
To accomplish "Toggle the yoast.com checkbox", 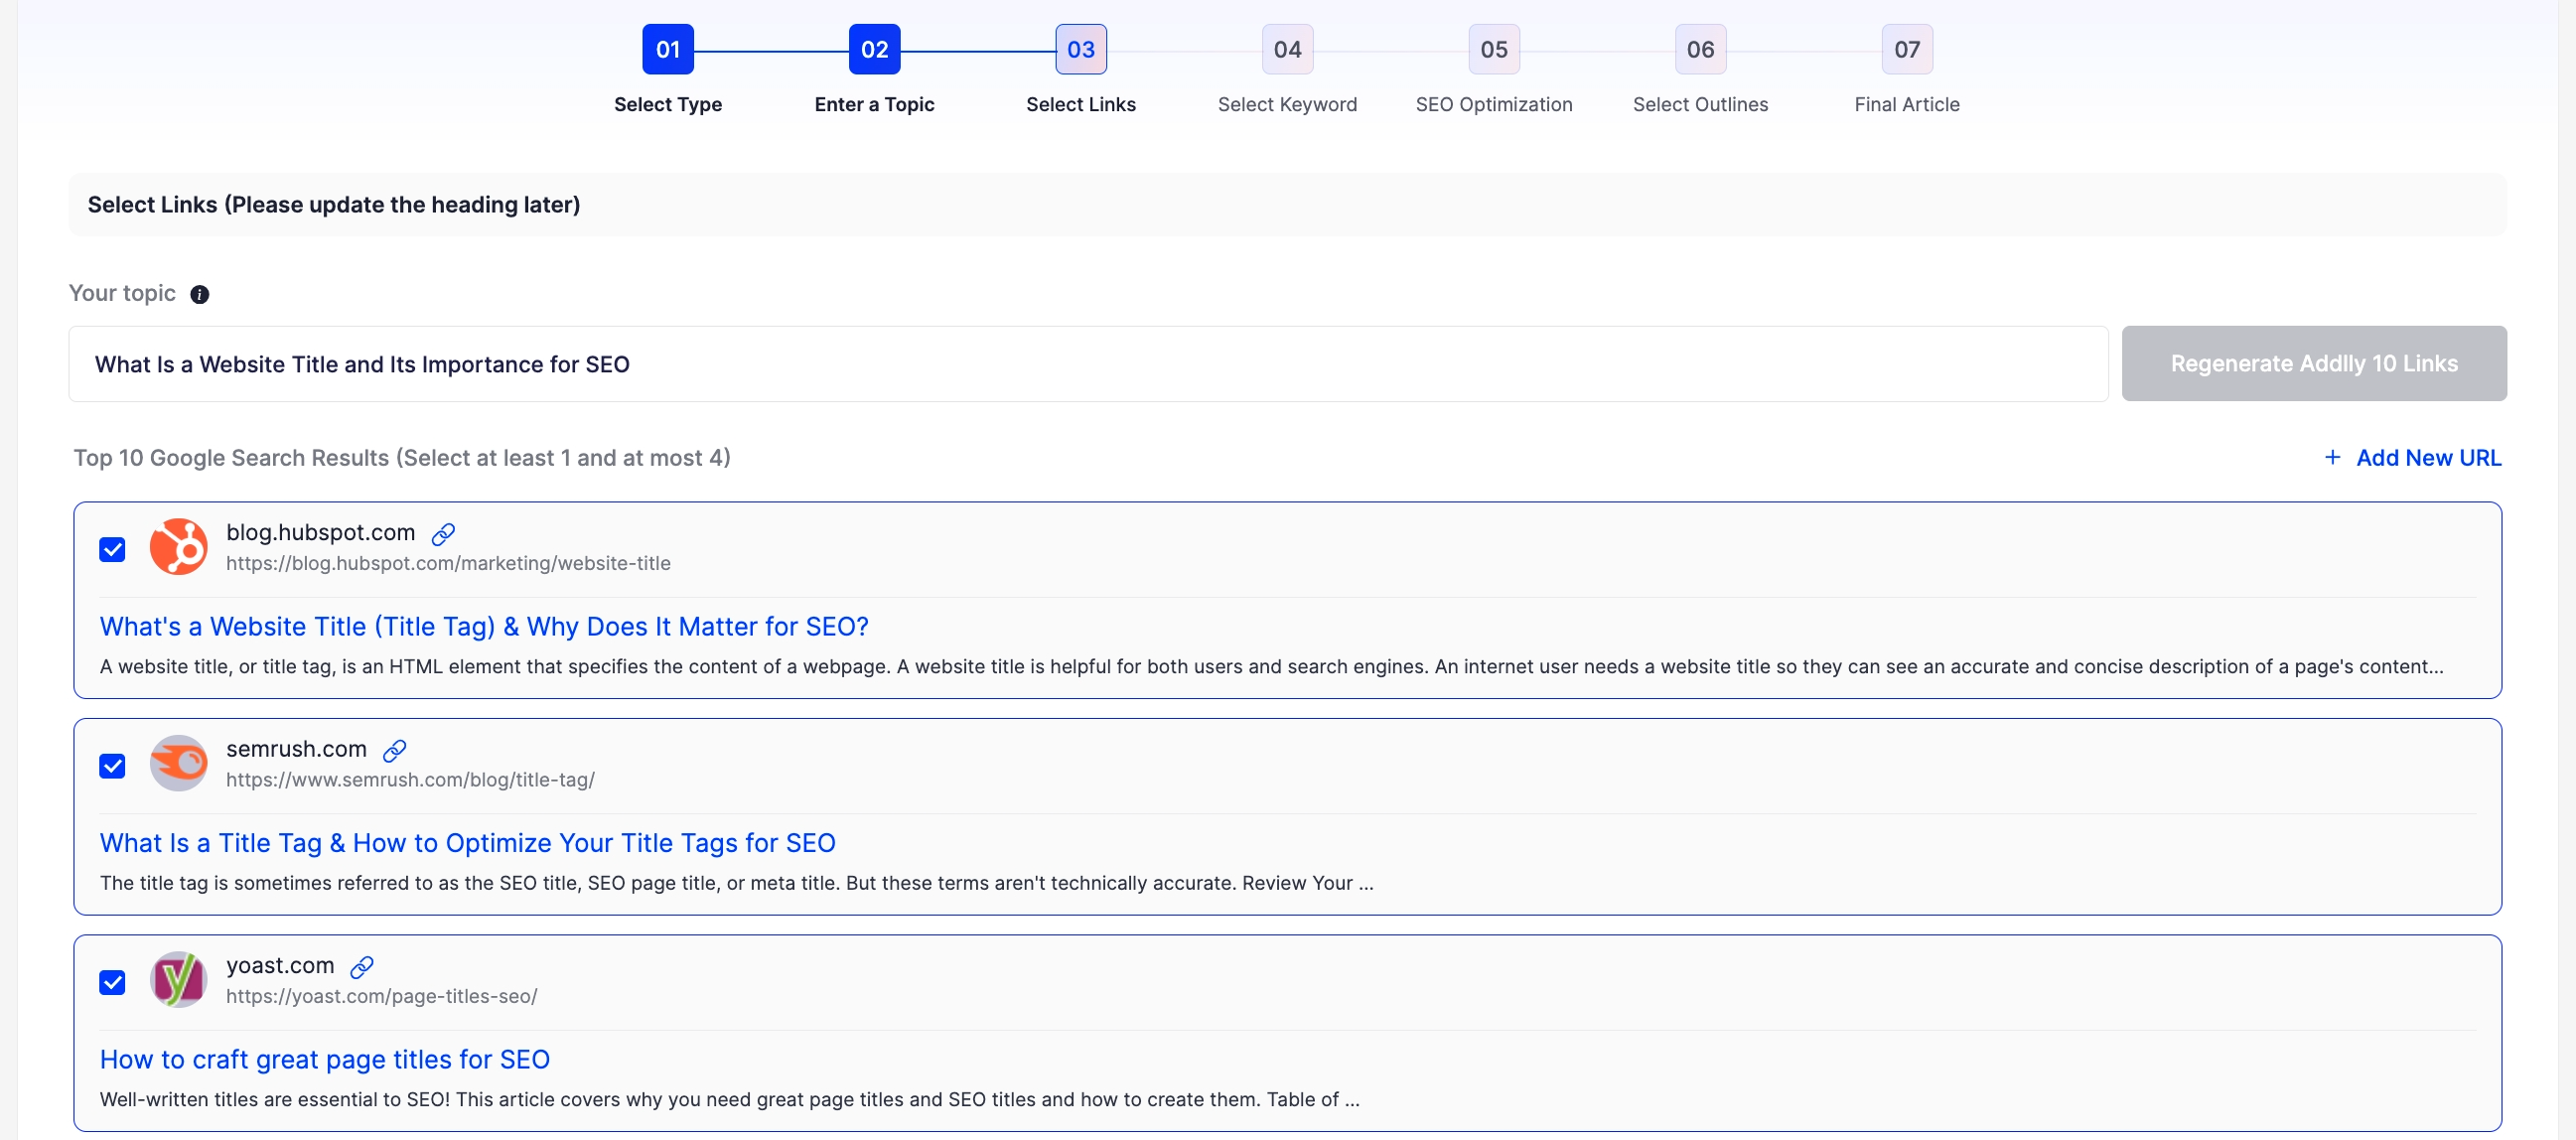I will click(x=111, y=982).
